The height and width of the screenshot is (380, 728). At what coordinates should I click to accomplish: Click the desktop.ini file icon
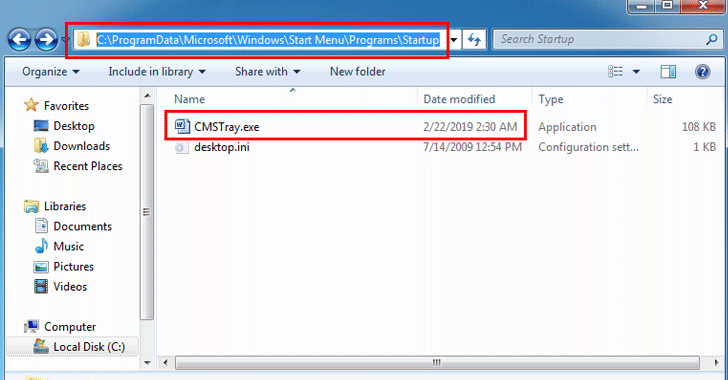point(182,148)
